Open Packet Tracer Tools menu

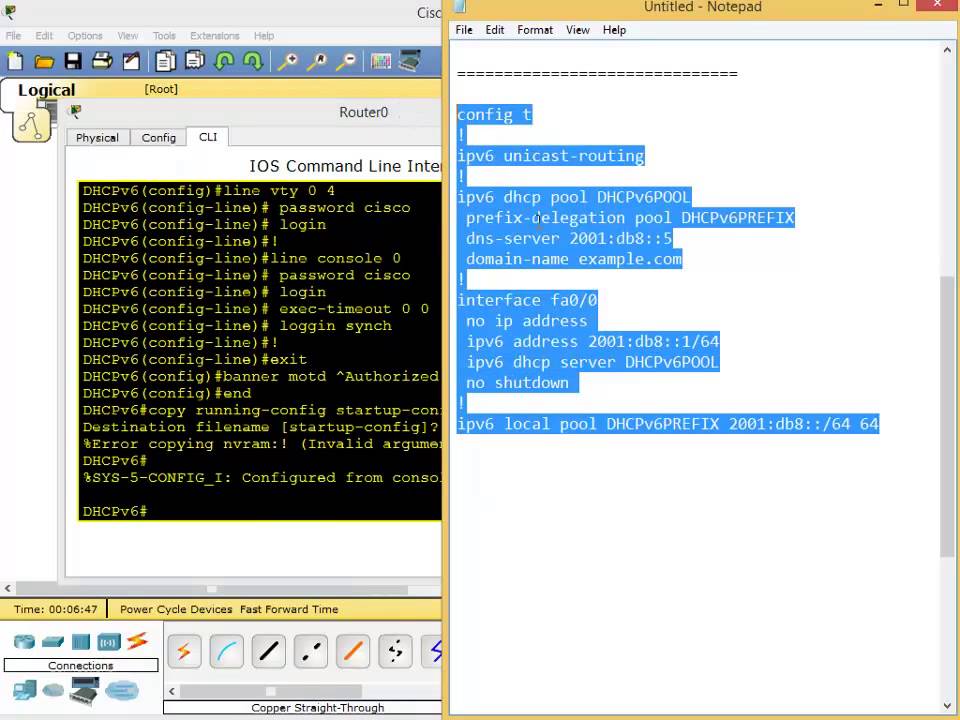(x=164, y=36)
